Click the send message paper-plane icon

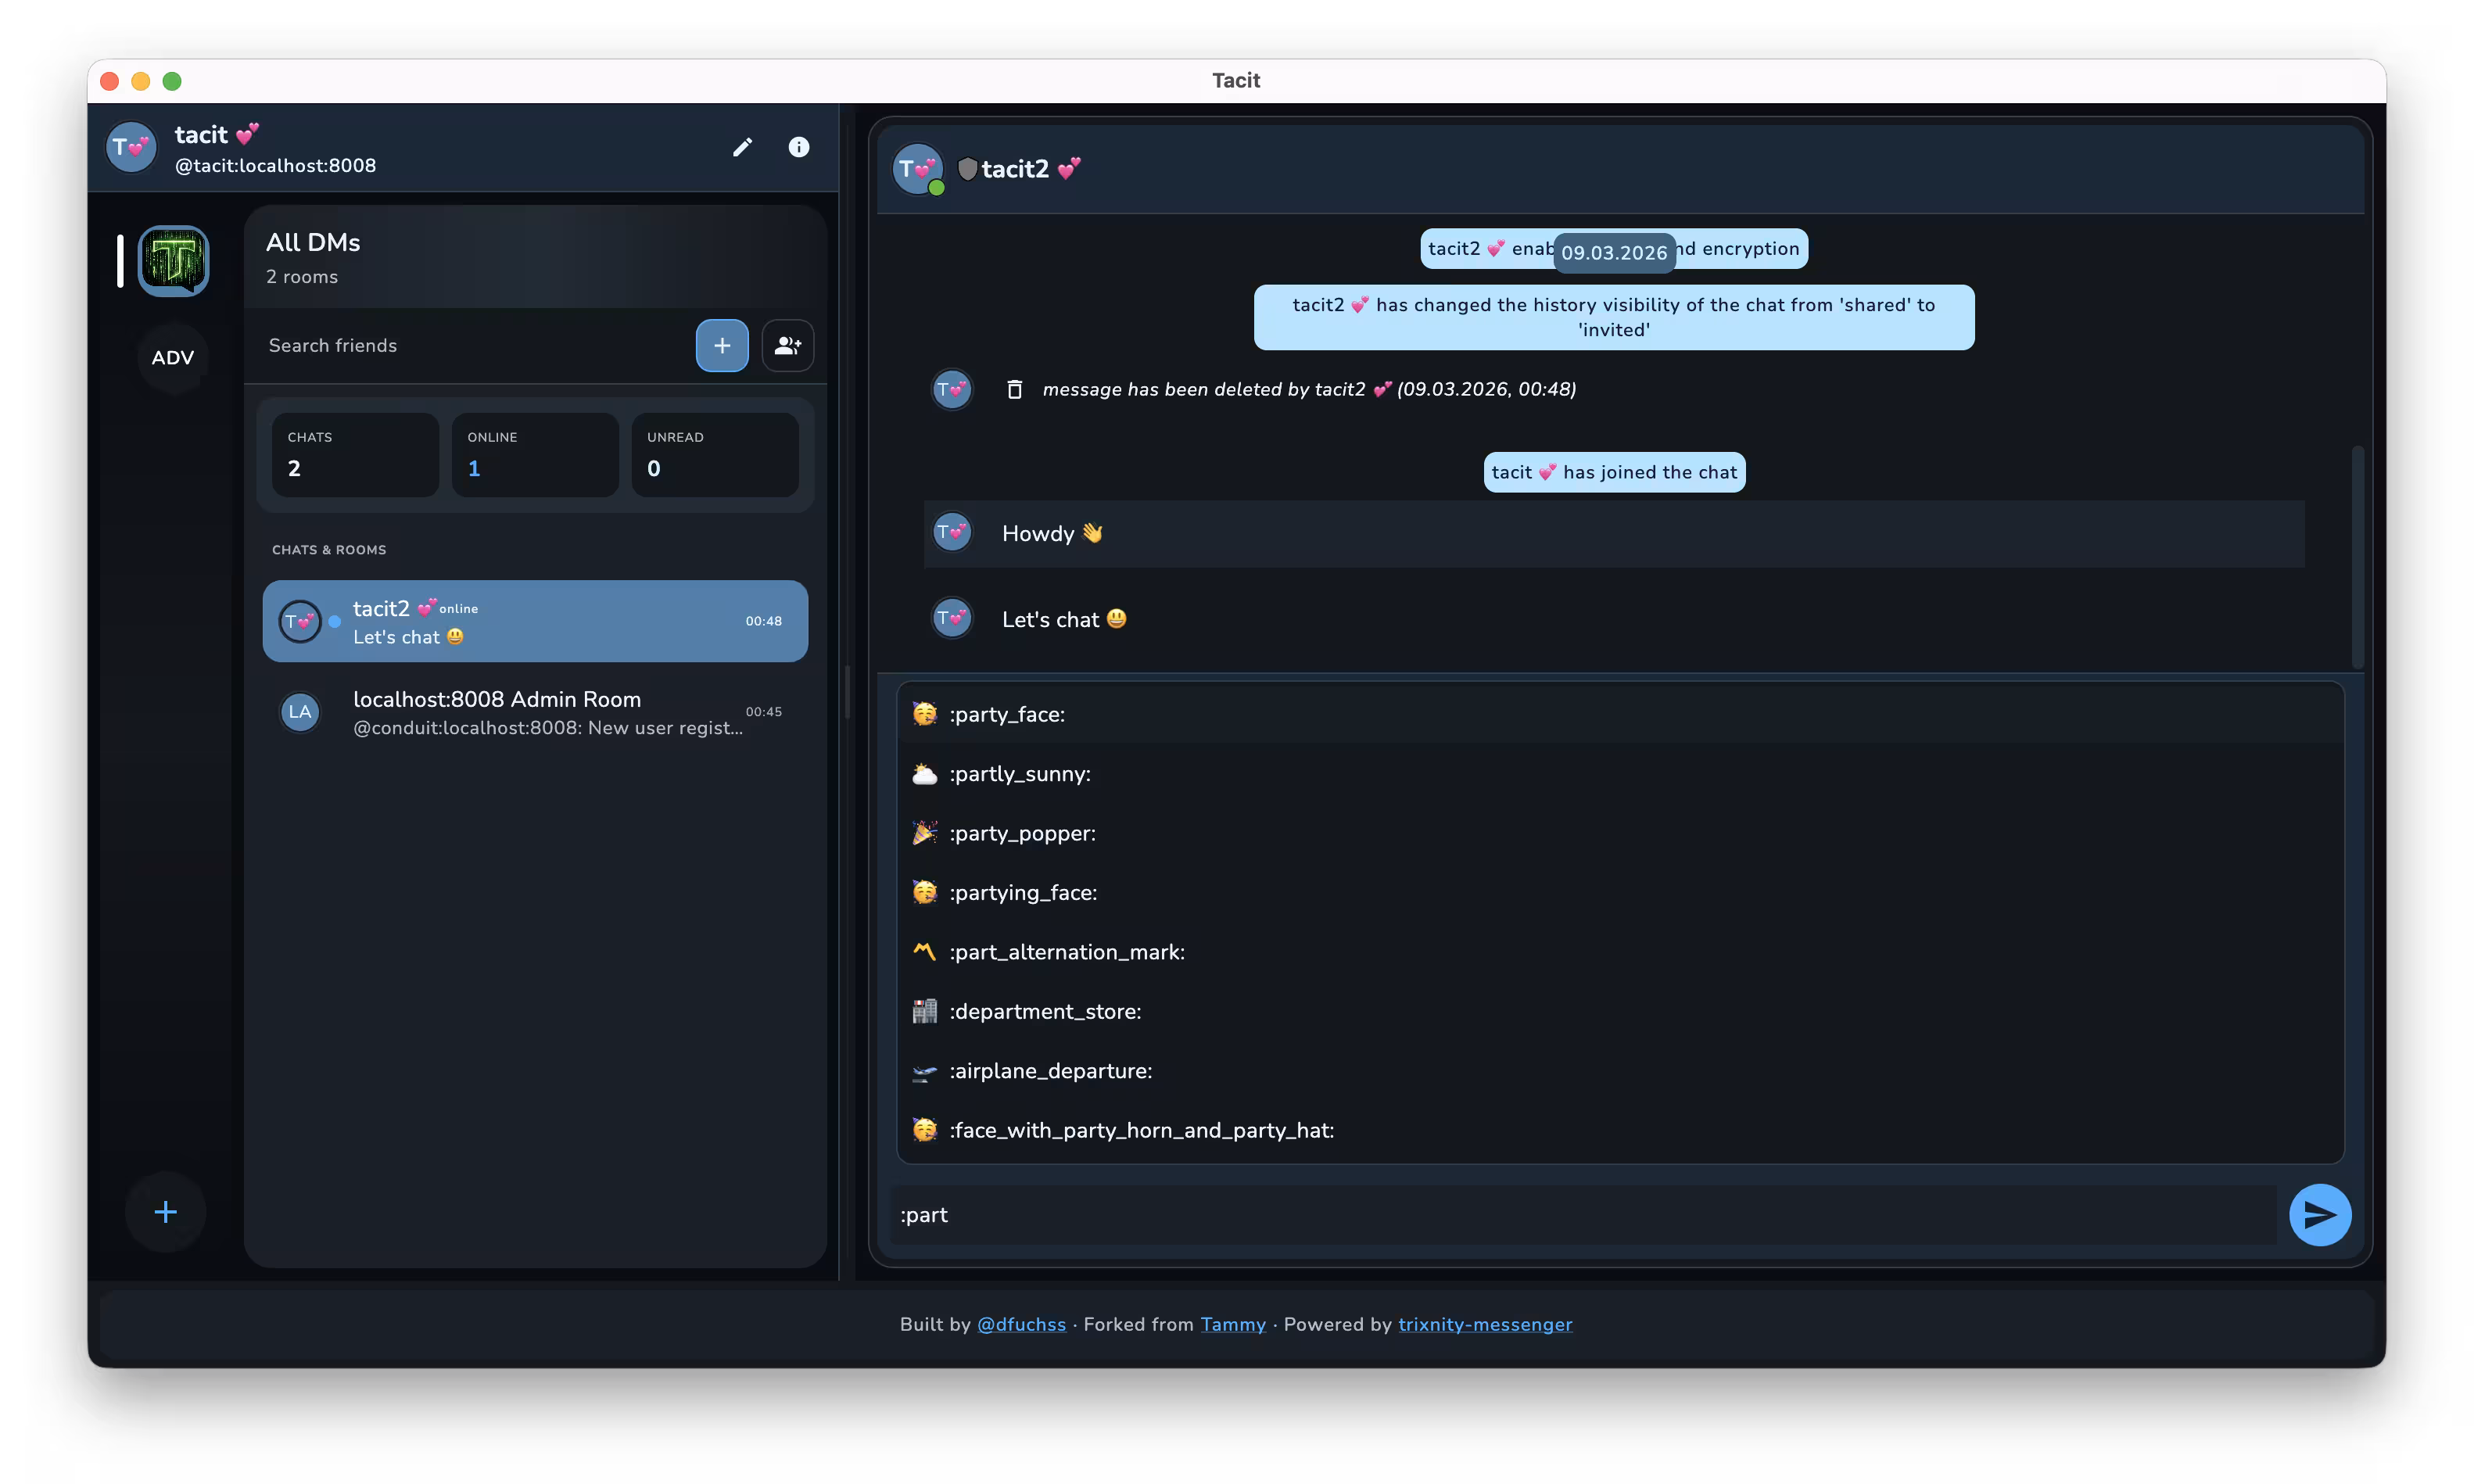coord(2320,1215)
